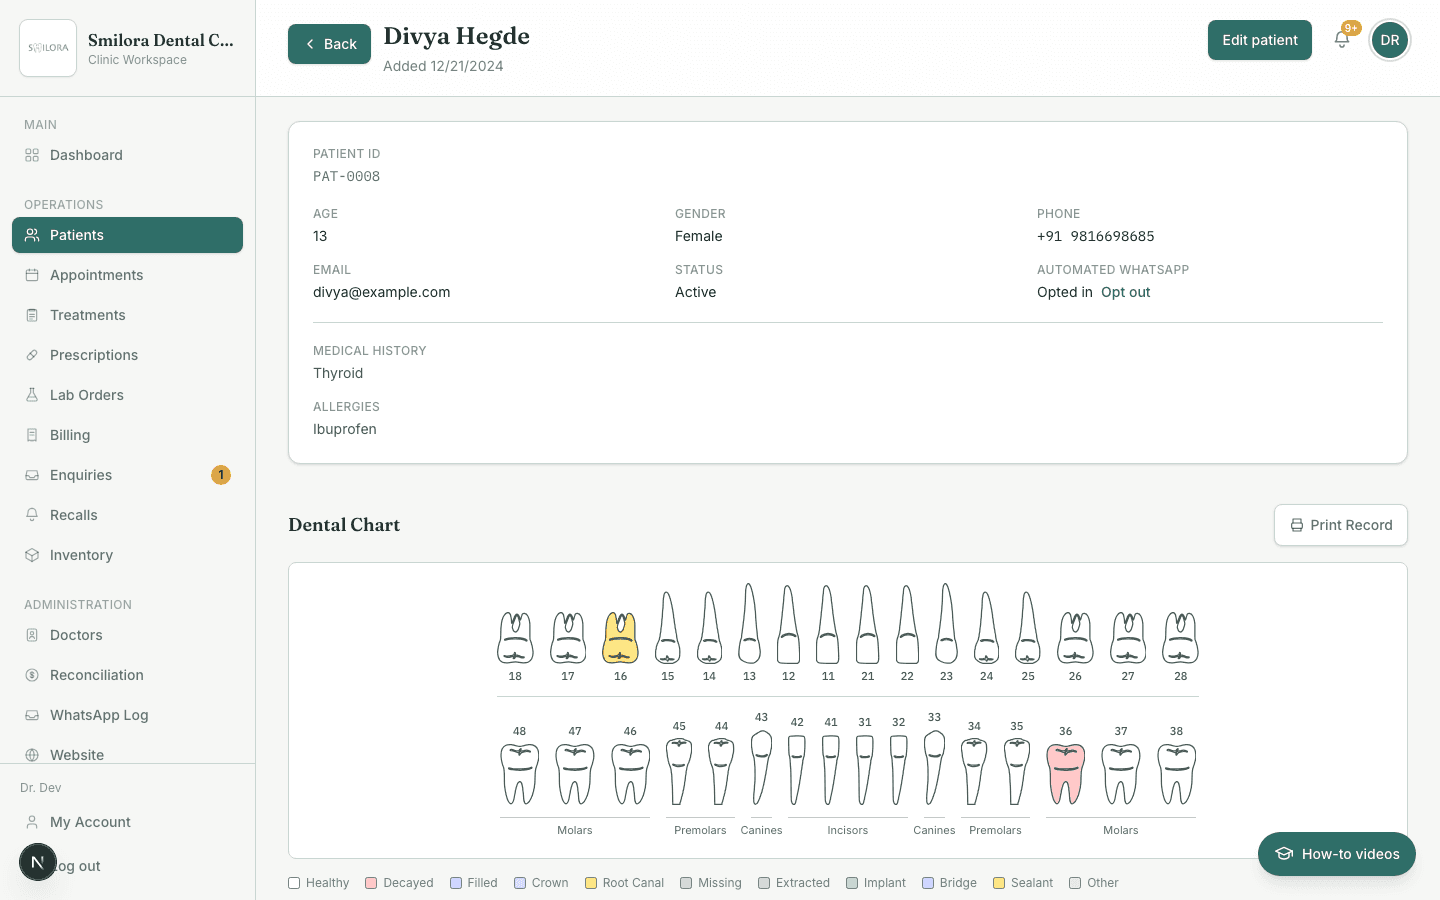Click the Sealant legend swatch
This screenshot has width=1440, height=900.
point(999,883)
